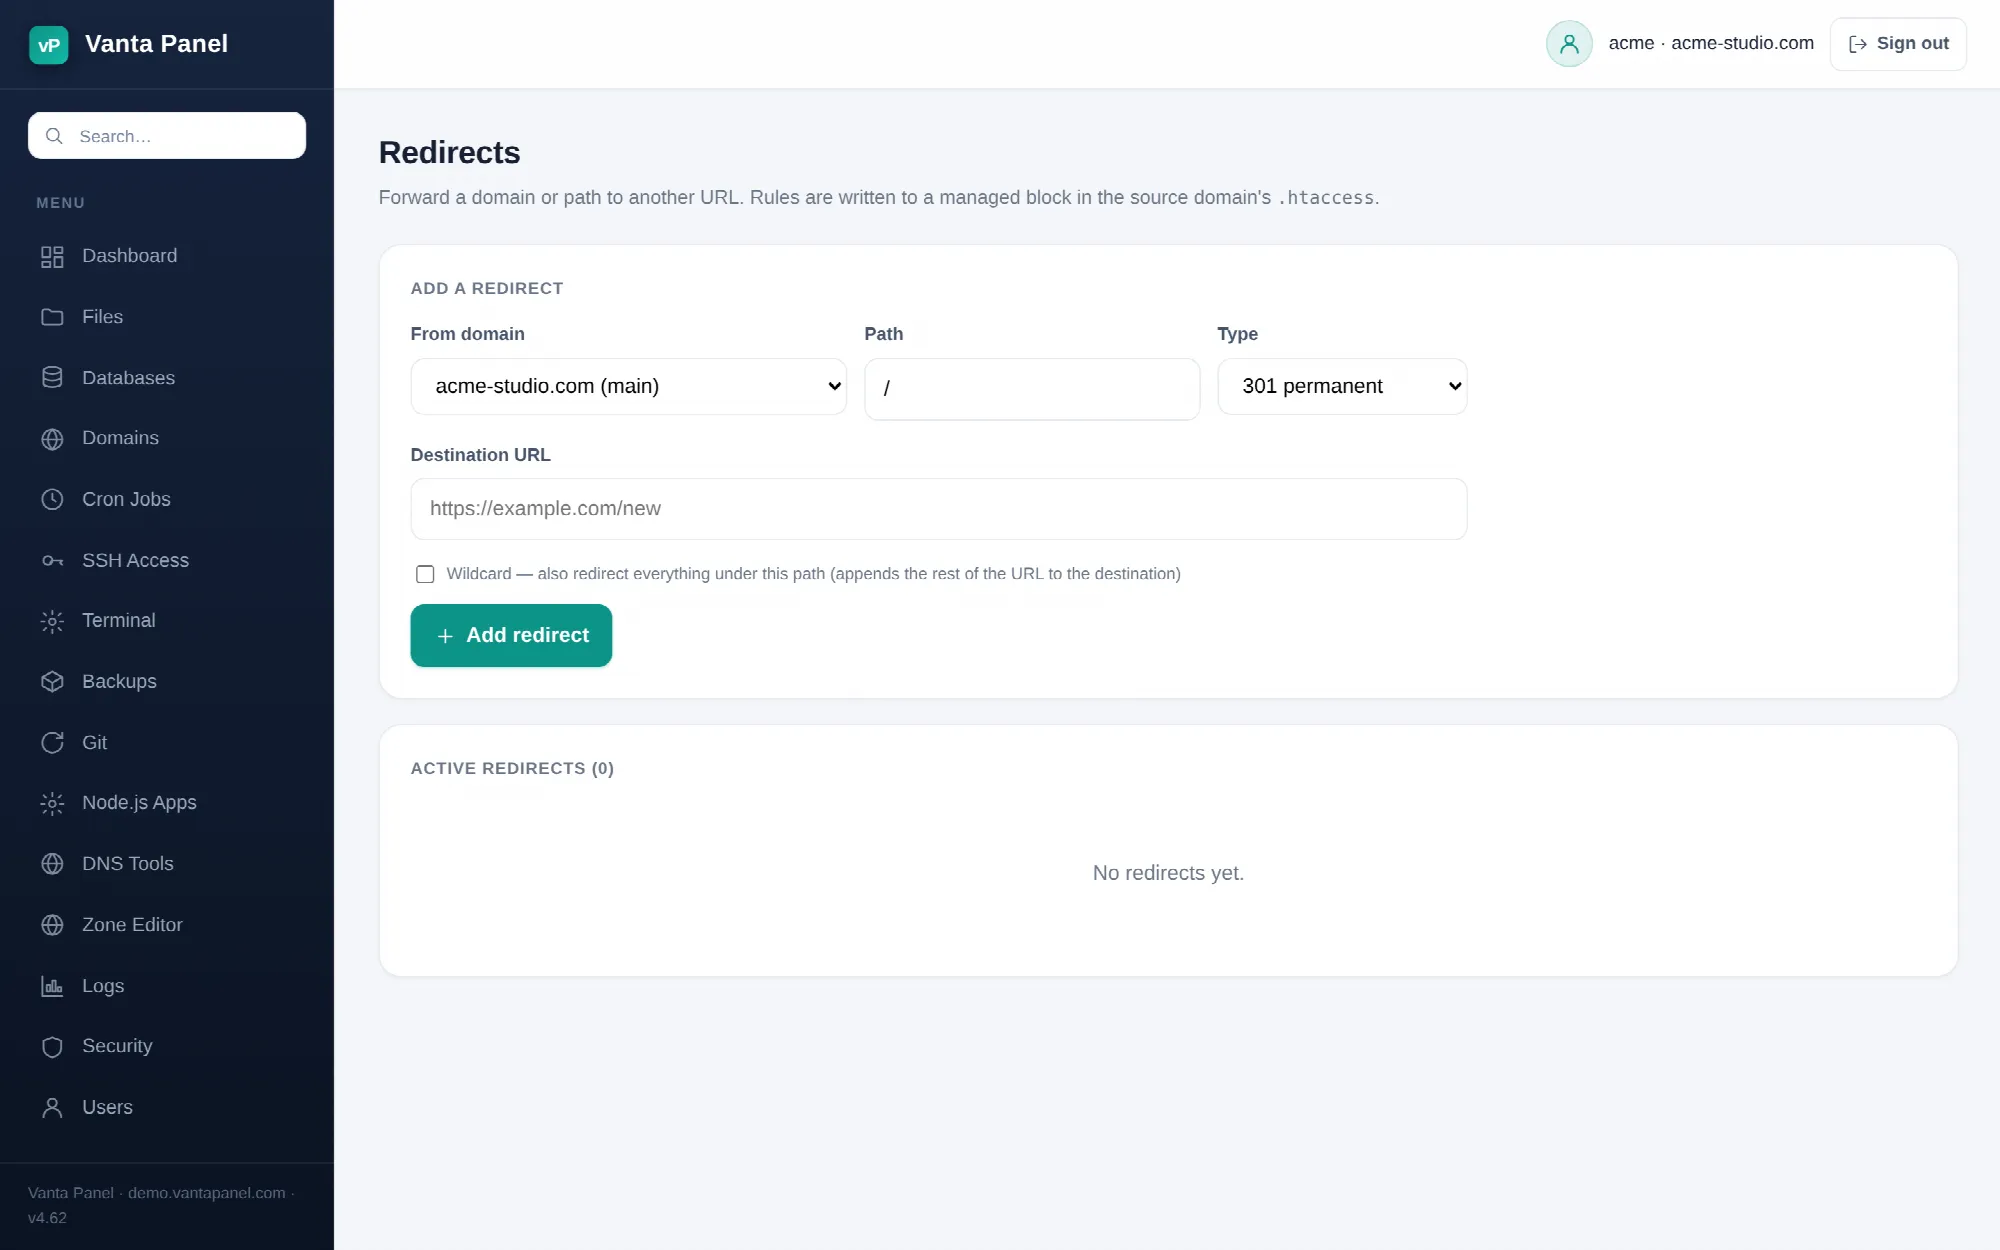Click the Cron Jobs clock icon
Image resolution: width=2000 pixels, height=1250 pixels.
(x=52, y=499)
